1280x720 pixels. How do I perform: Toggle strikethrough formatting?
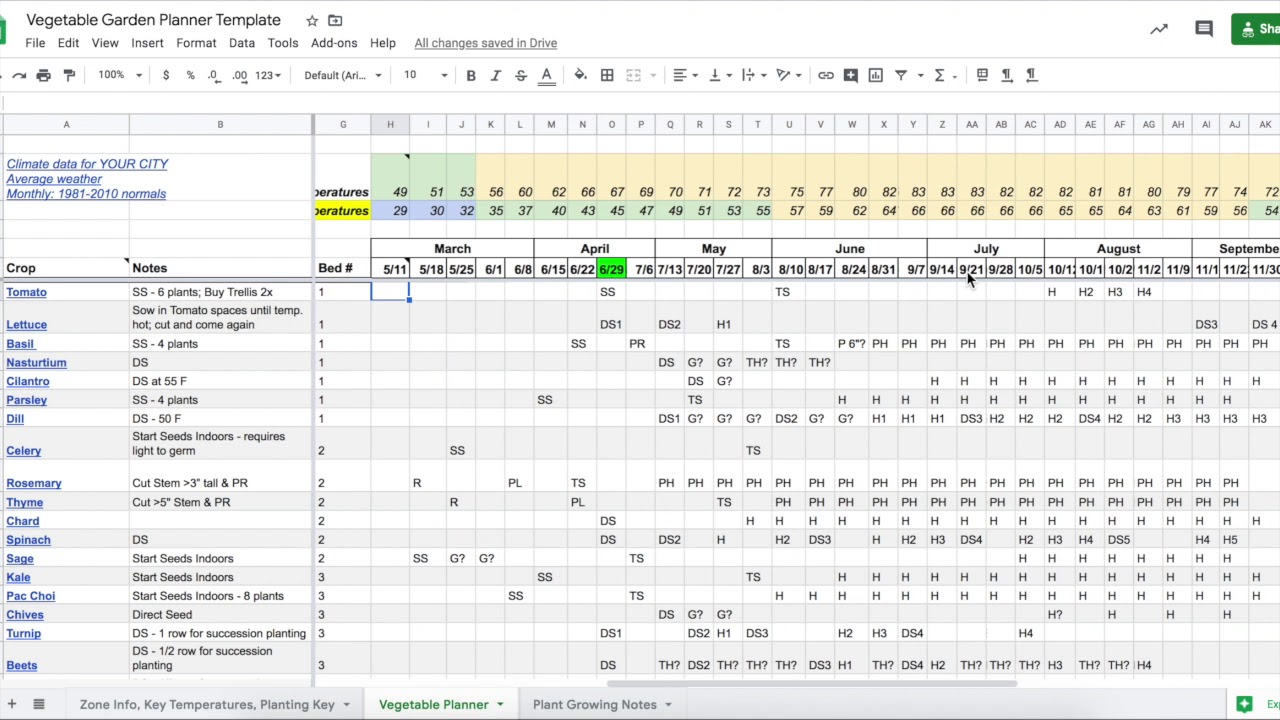521,75
